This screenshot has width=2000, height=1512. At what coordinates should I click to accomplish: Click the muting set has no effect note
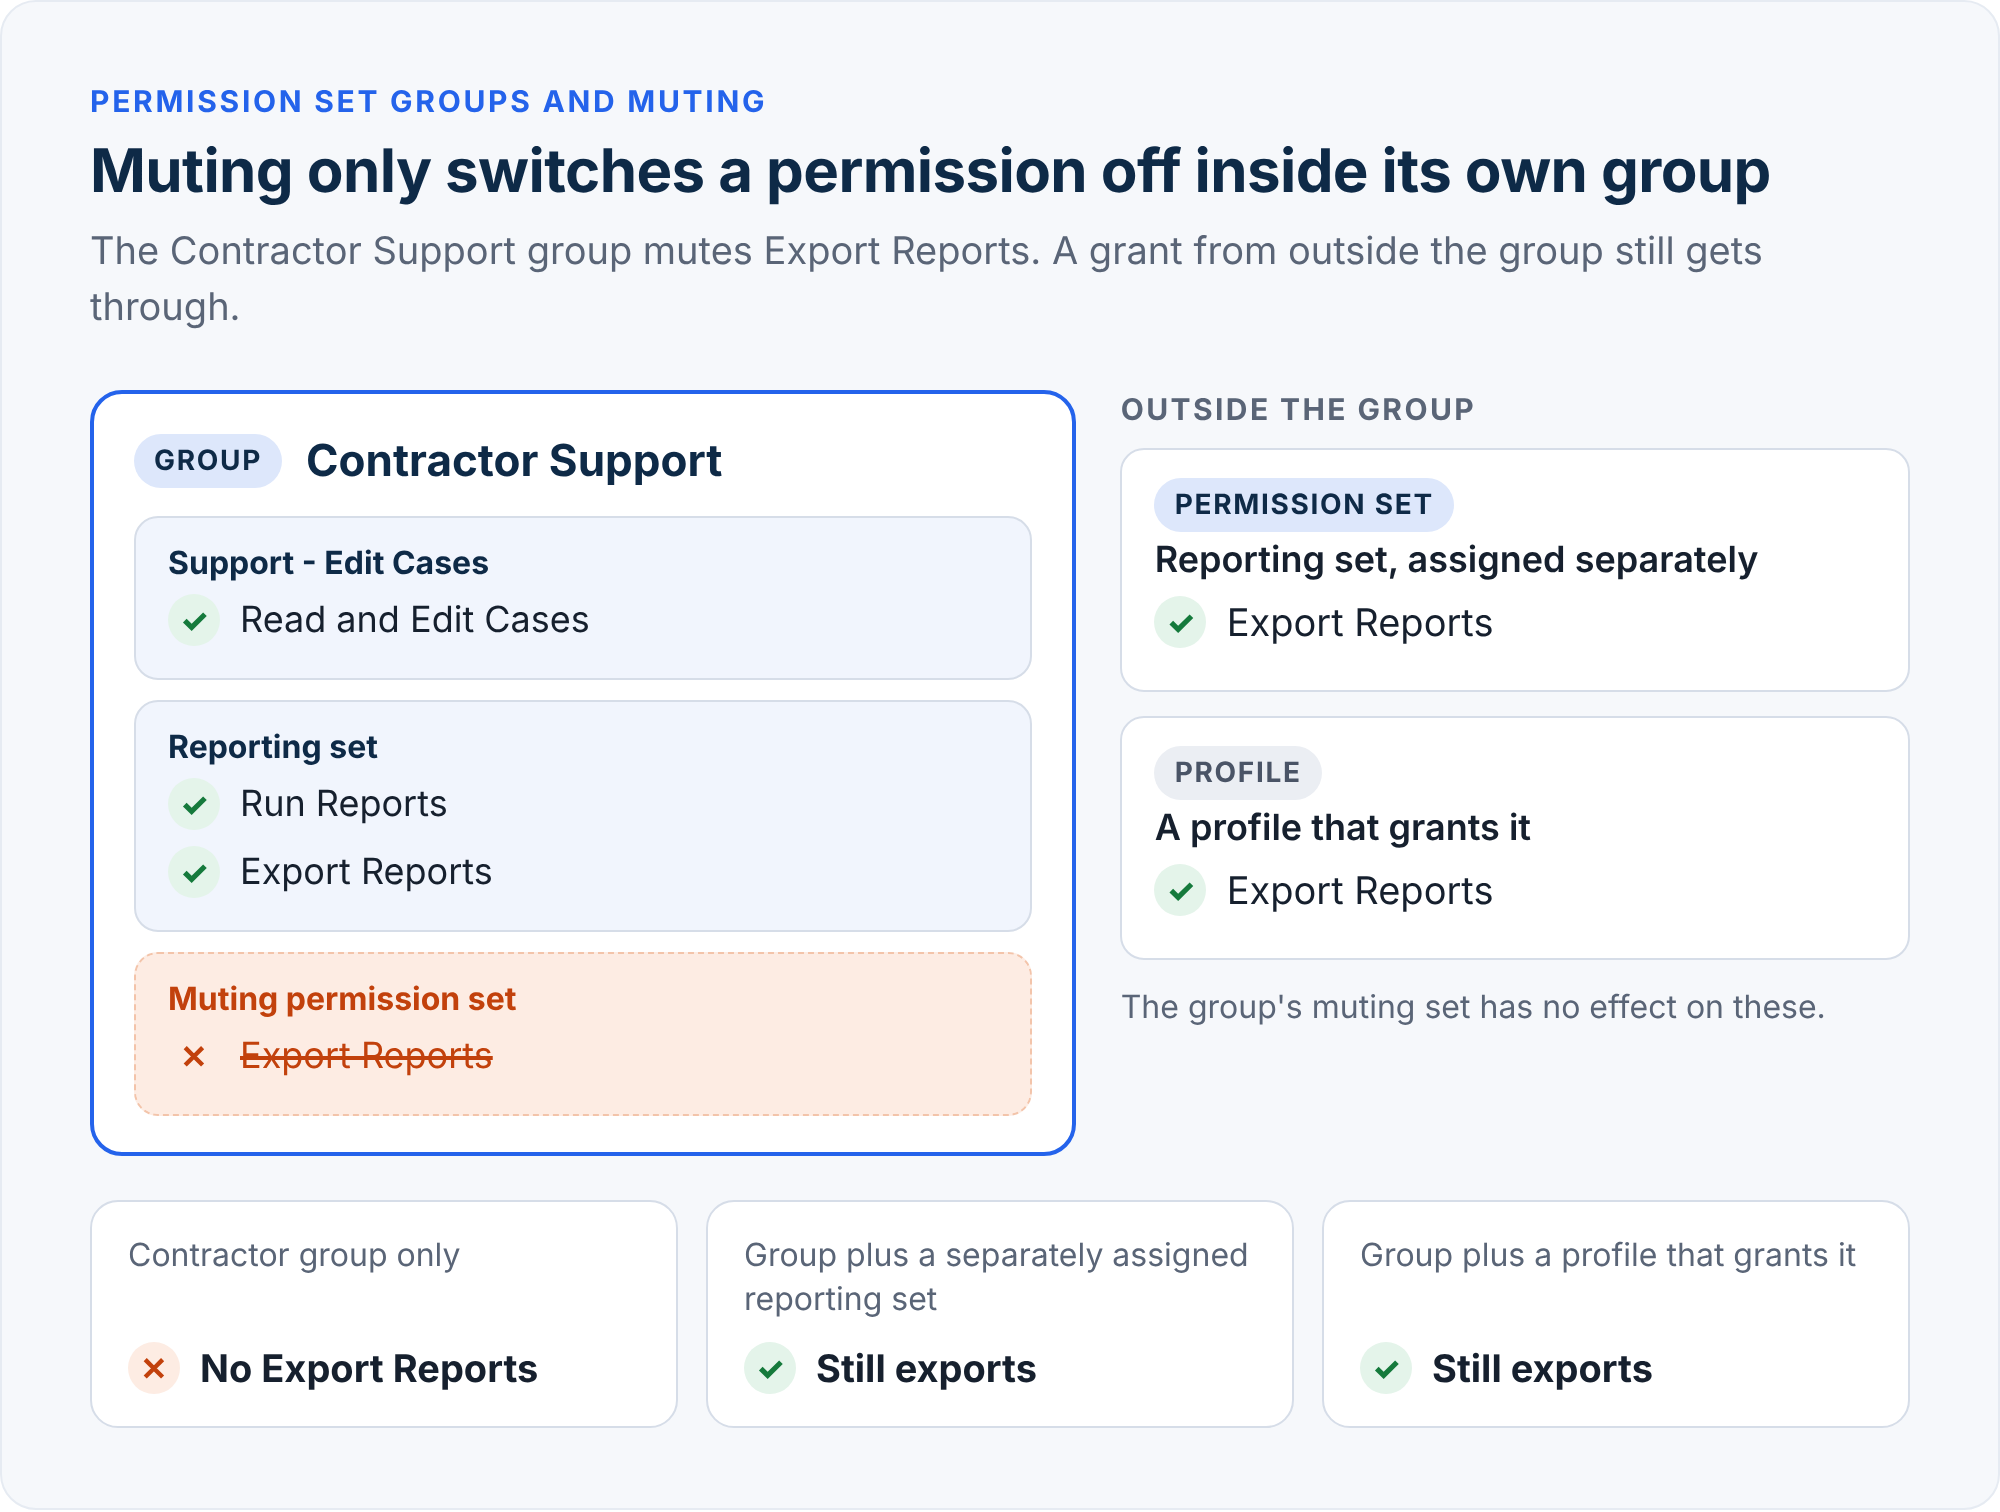click(x=1473, y=1007)
